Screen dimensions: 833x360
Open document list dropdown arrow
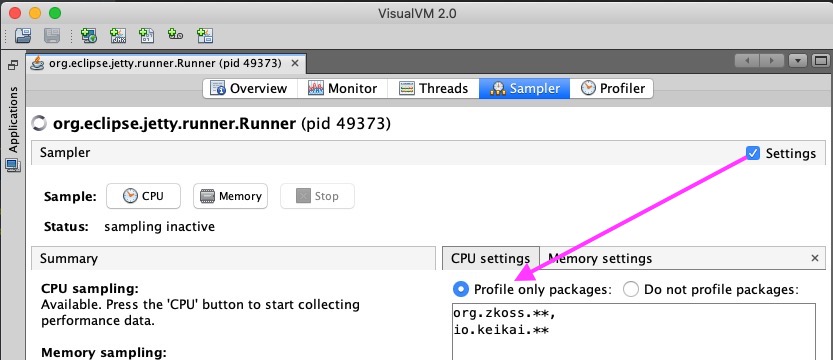pyautogui.click(x=798, y=61)
